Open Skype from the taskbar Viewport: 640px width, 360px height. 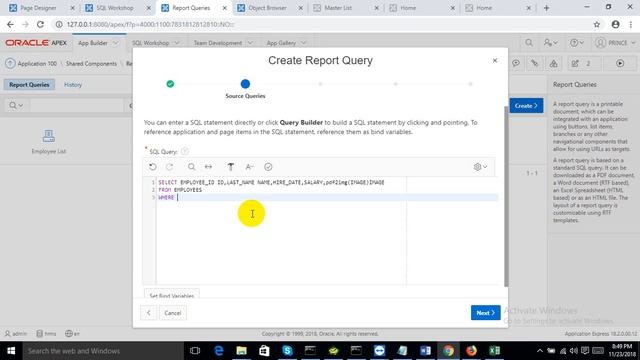[287, 351]
